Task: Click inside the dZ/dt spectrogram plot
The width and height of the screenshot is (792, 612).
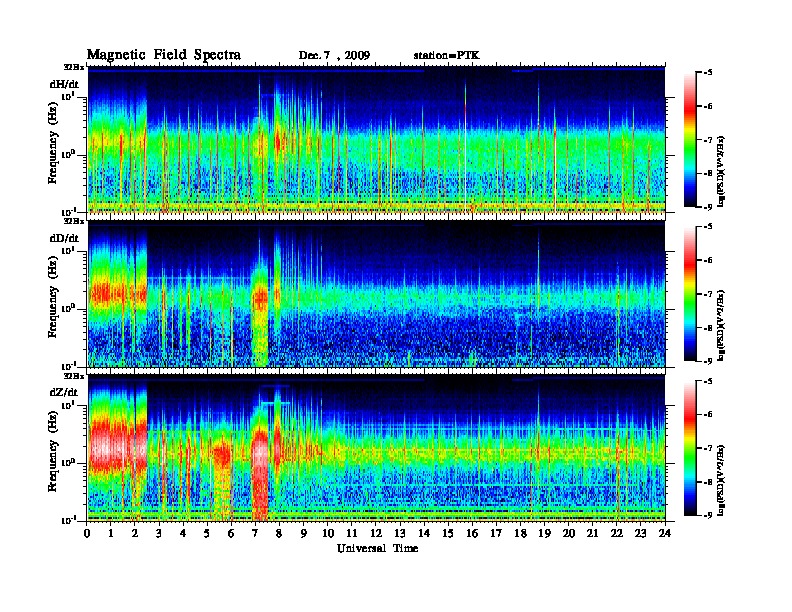Action: (376, 448)
